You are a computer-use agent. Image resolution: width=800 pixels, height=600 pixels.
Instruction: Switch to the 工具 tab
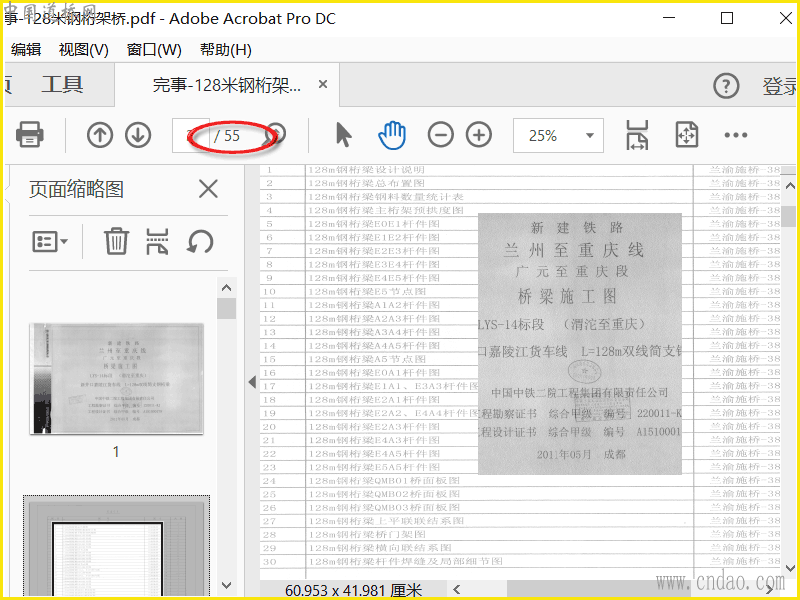(x=62, y=84)
